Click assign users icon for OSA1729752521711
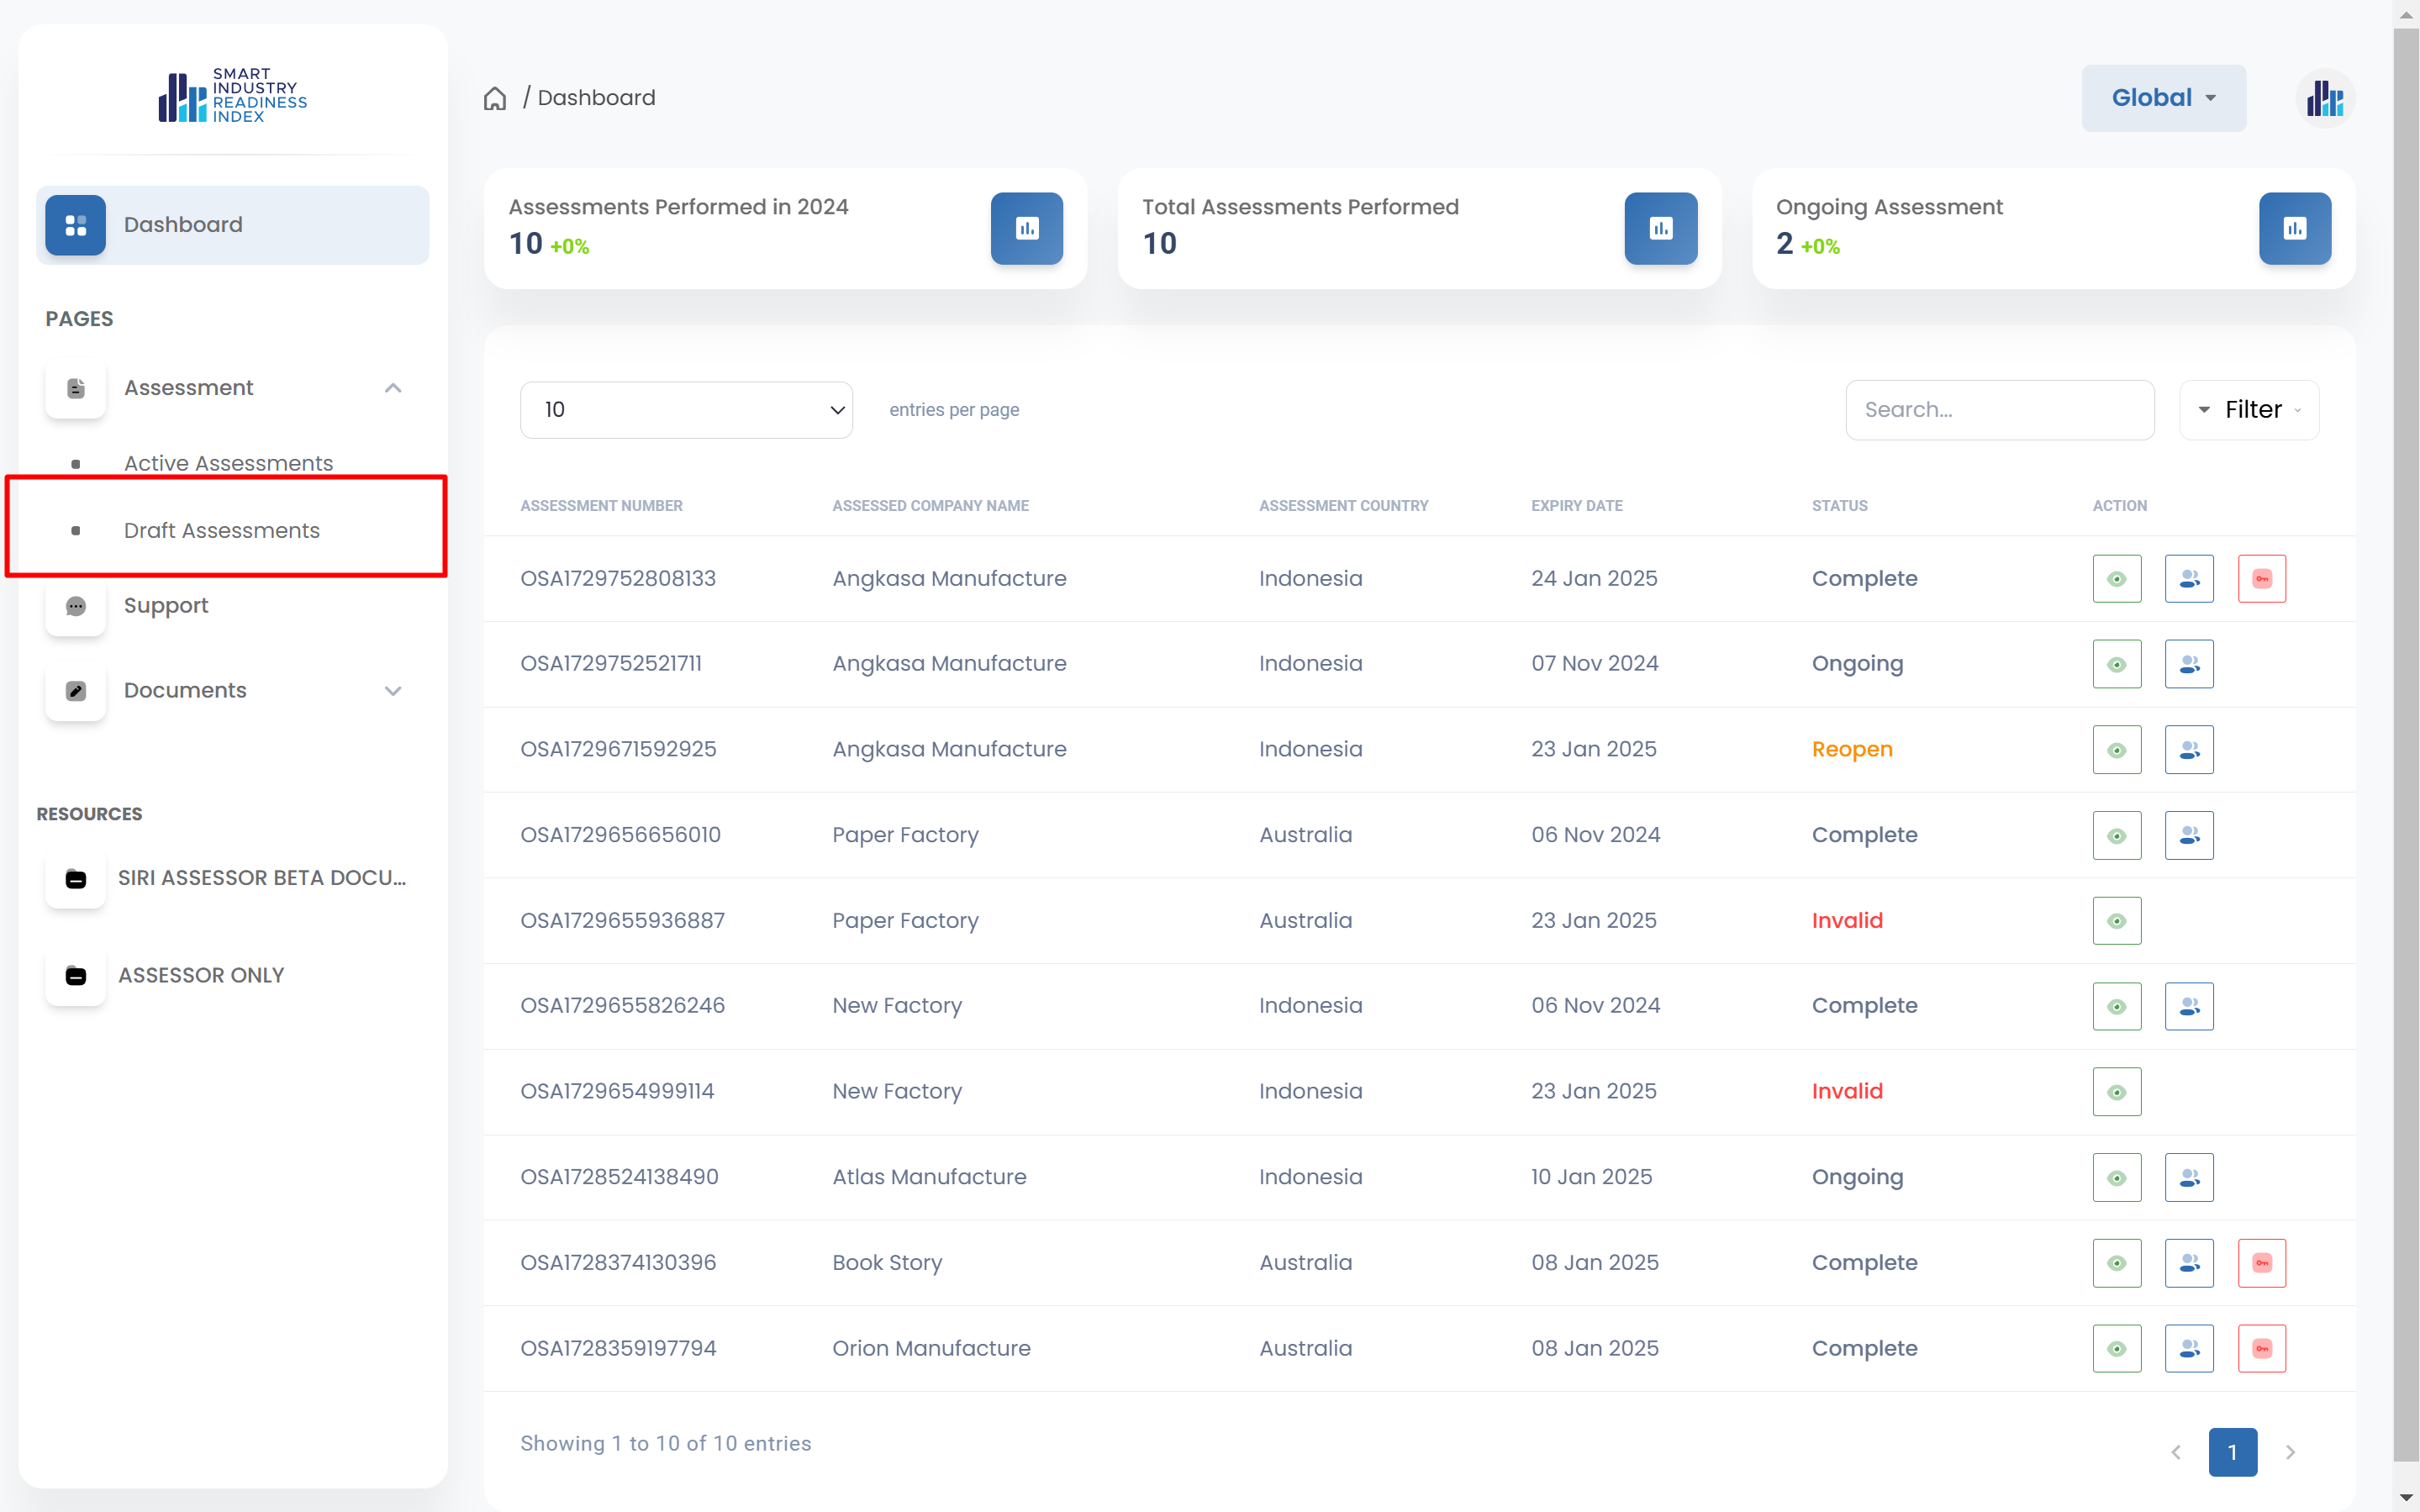This screenshot has height=1512, width=2420. pyautogui.click(x=2188, y=664)
